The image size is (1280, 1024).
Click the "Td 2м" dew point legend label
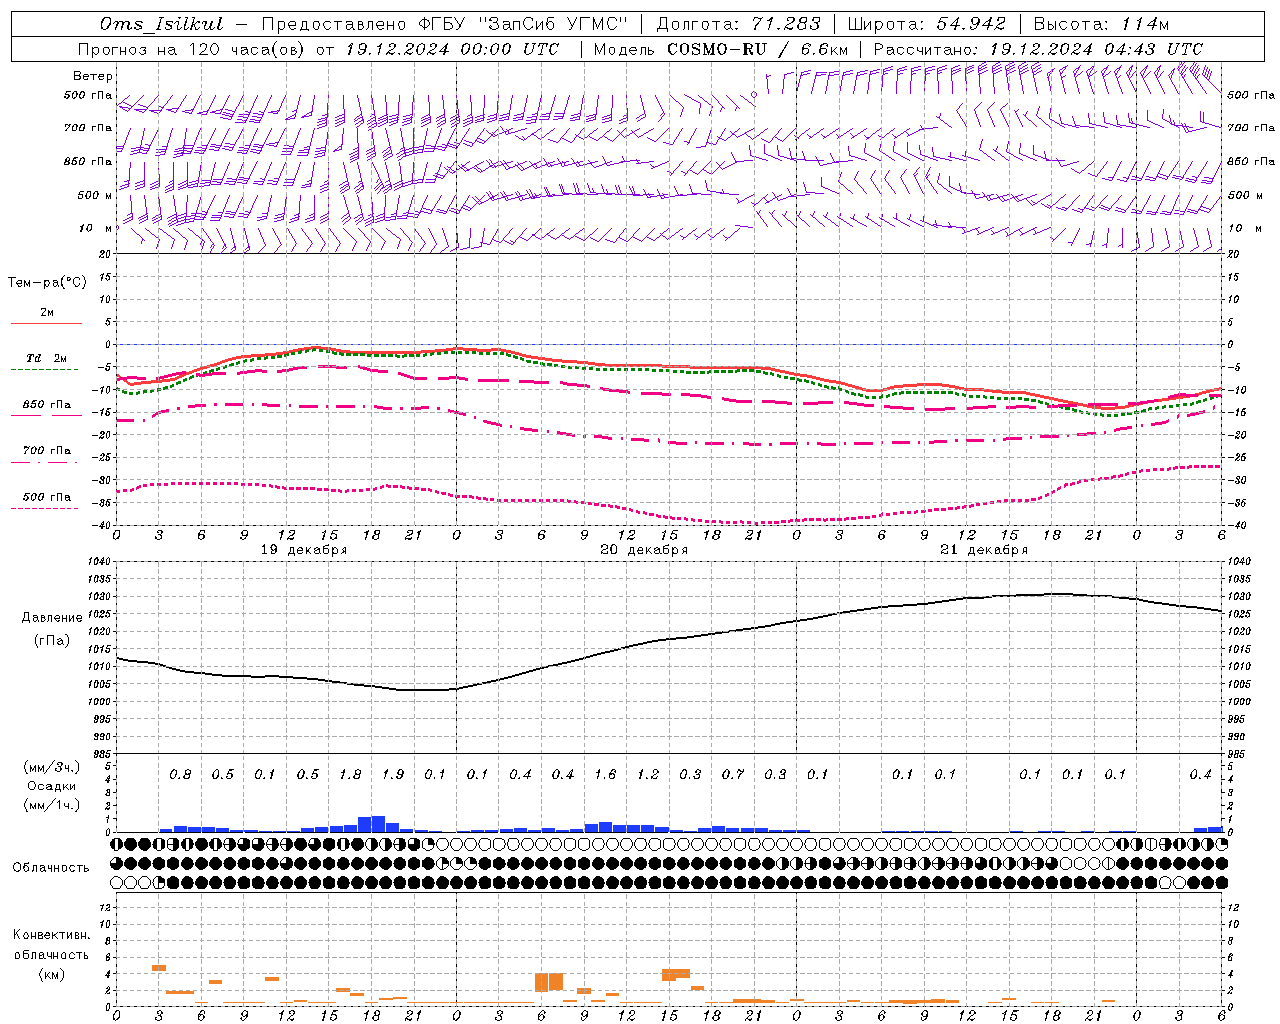tap(46, 358)
